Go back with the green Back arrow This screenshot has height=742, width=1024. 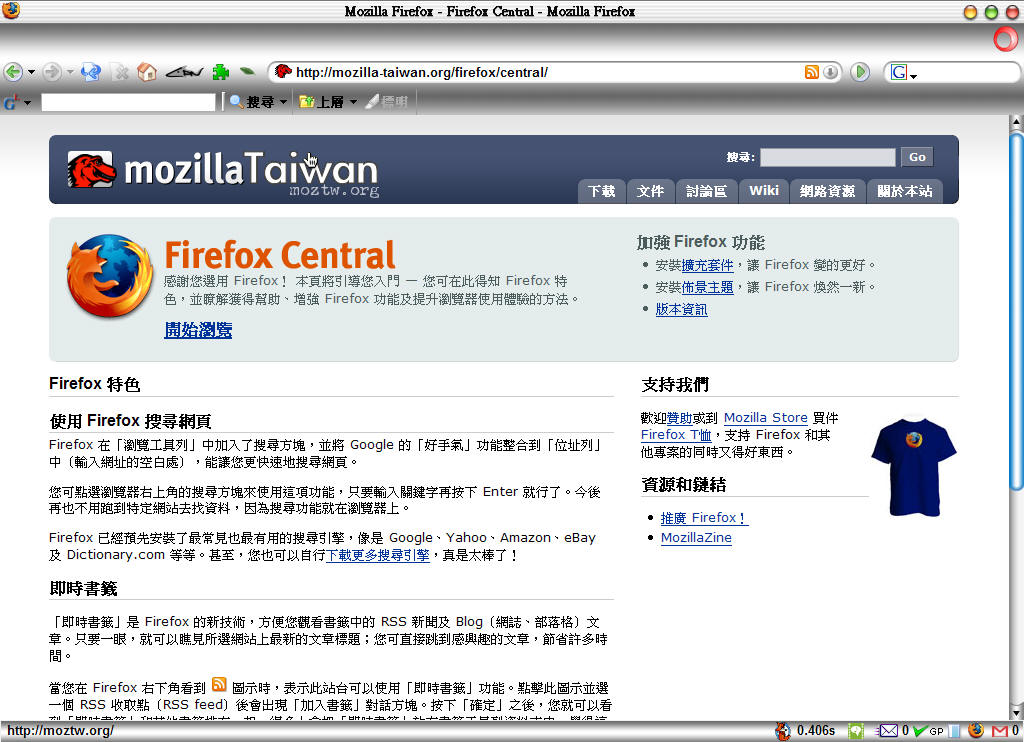click(13, 72)
